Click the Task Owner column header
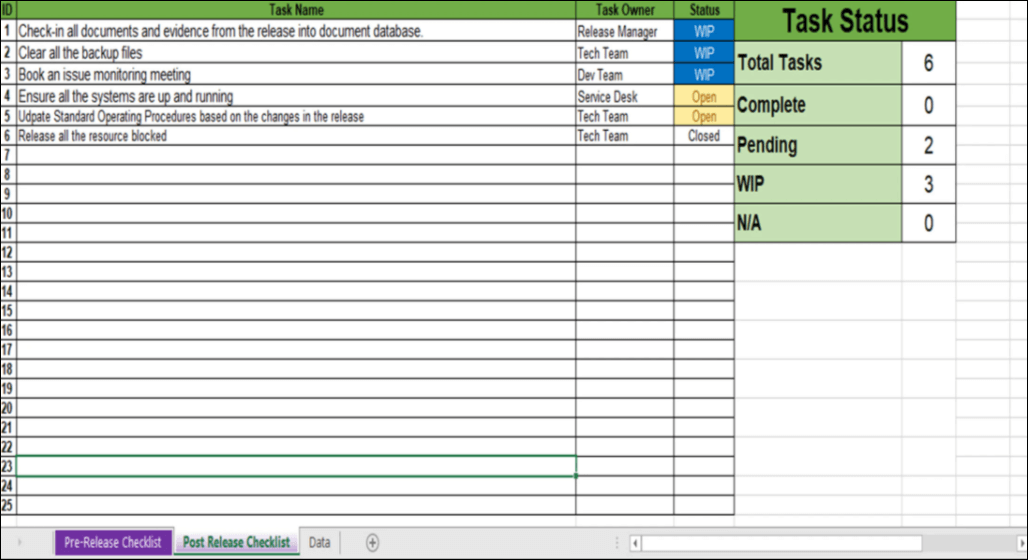The height and width of the screenshot is (560, 1028). tap(625, 10)
